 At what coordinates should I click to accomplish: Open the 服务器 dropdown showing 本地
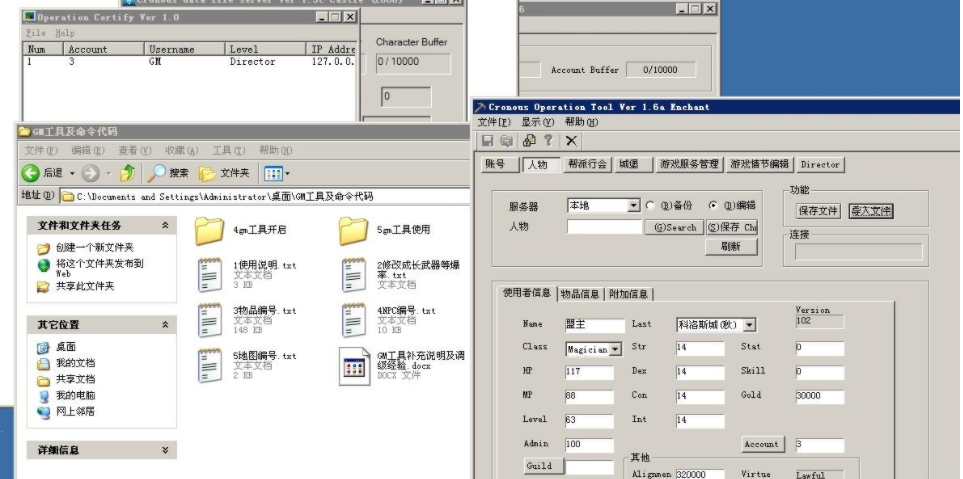633,206
